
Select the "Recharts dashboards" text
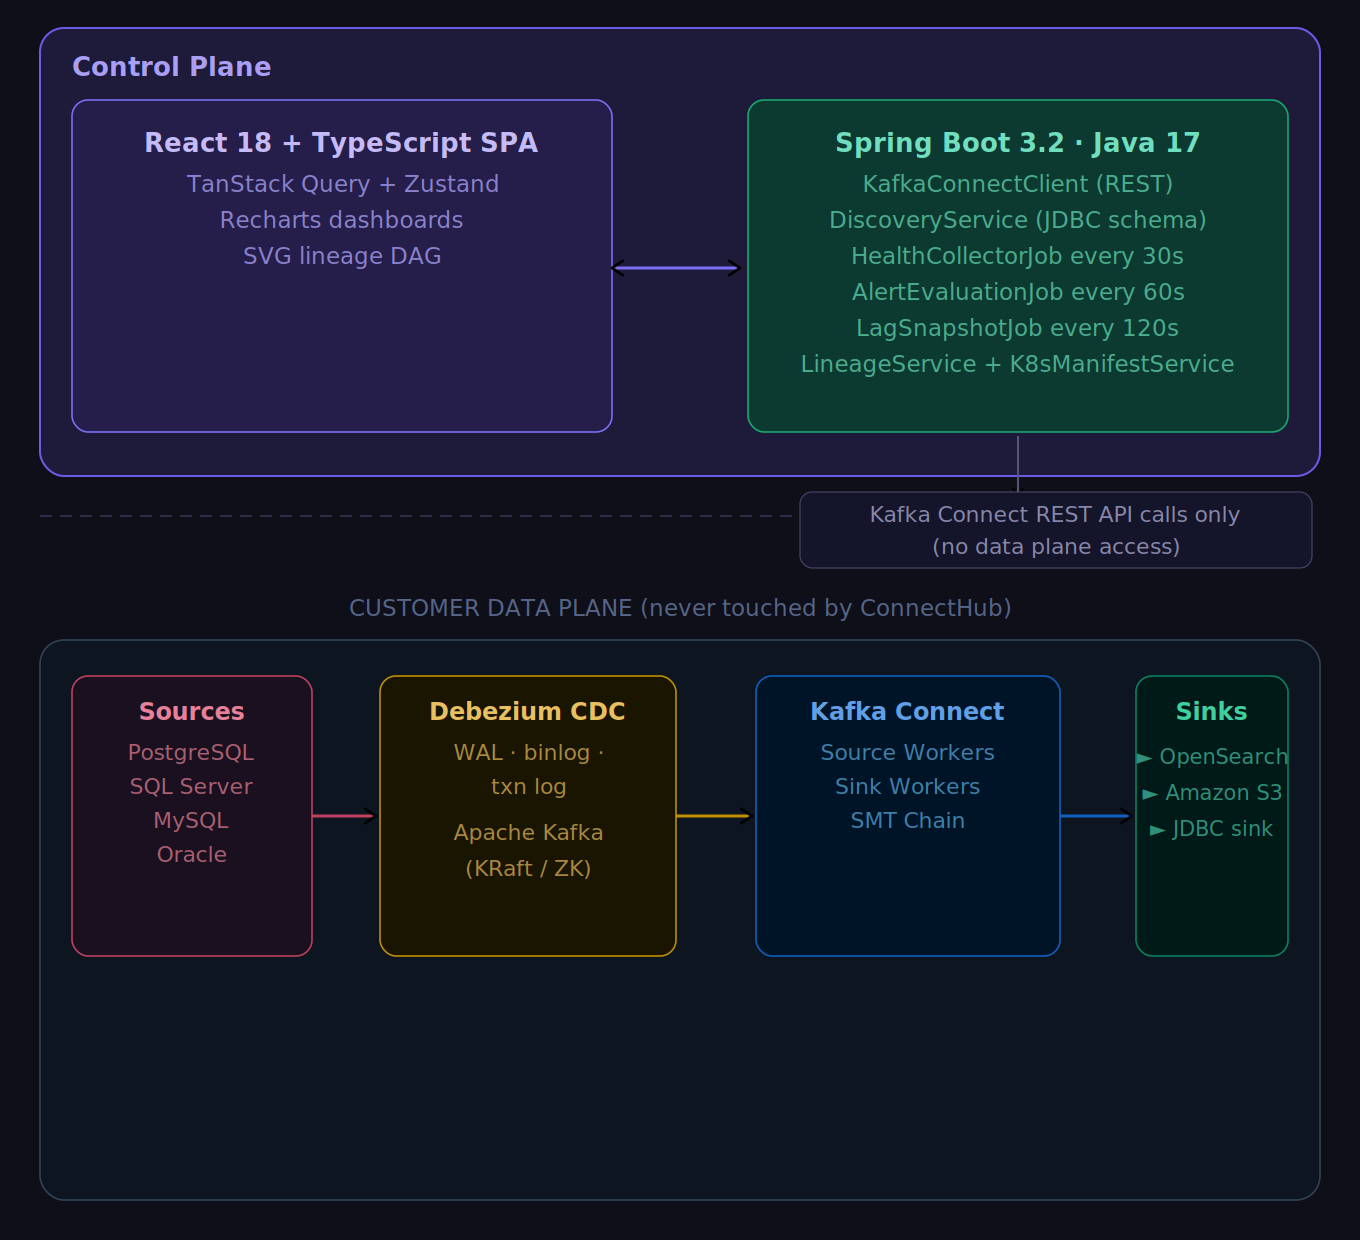pyautogui.click(x=342, y=220)
